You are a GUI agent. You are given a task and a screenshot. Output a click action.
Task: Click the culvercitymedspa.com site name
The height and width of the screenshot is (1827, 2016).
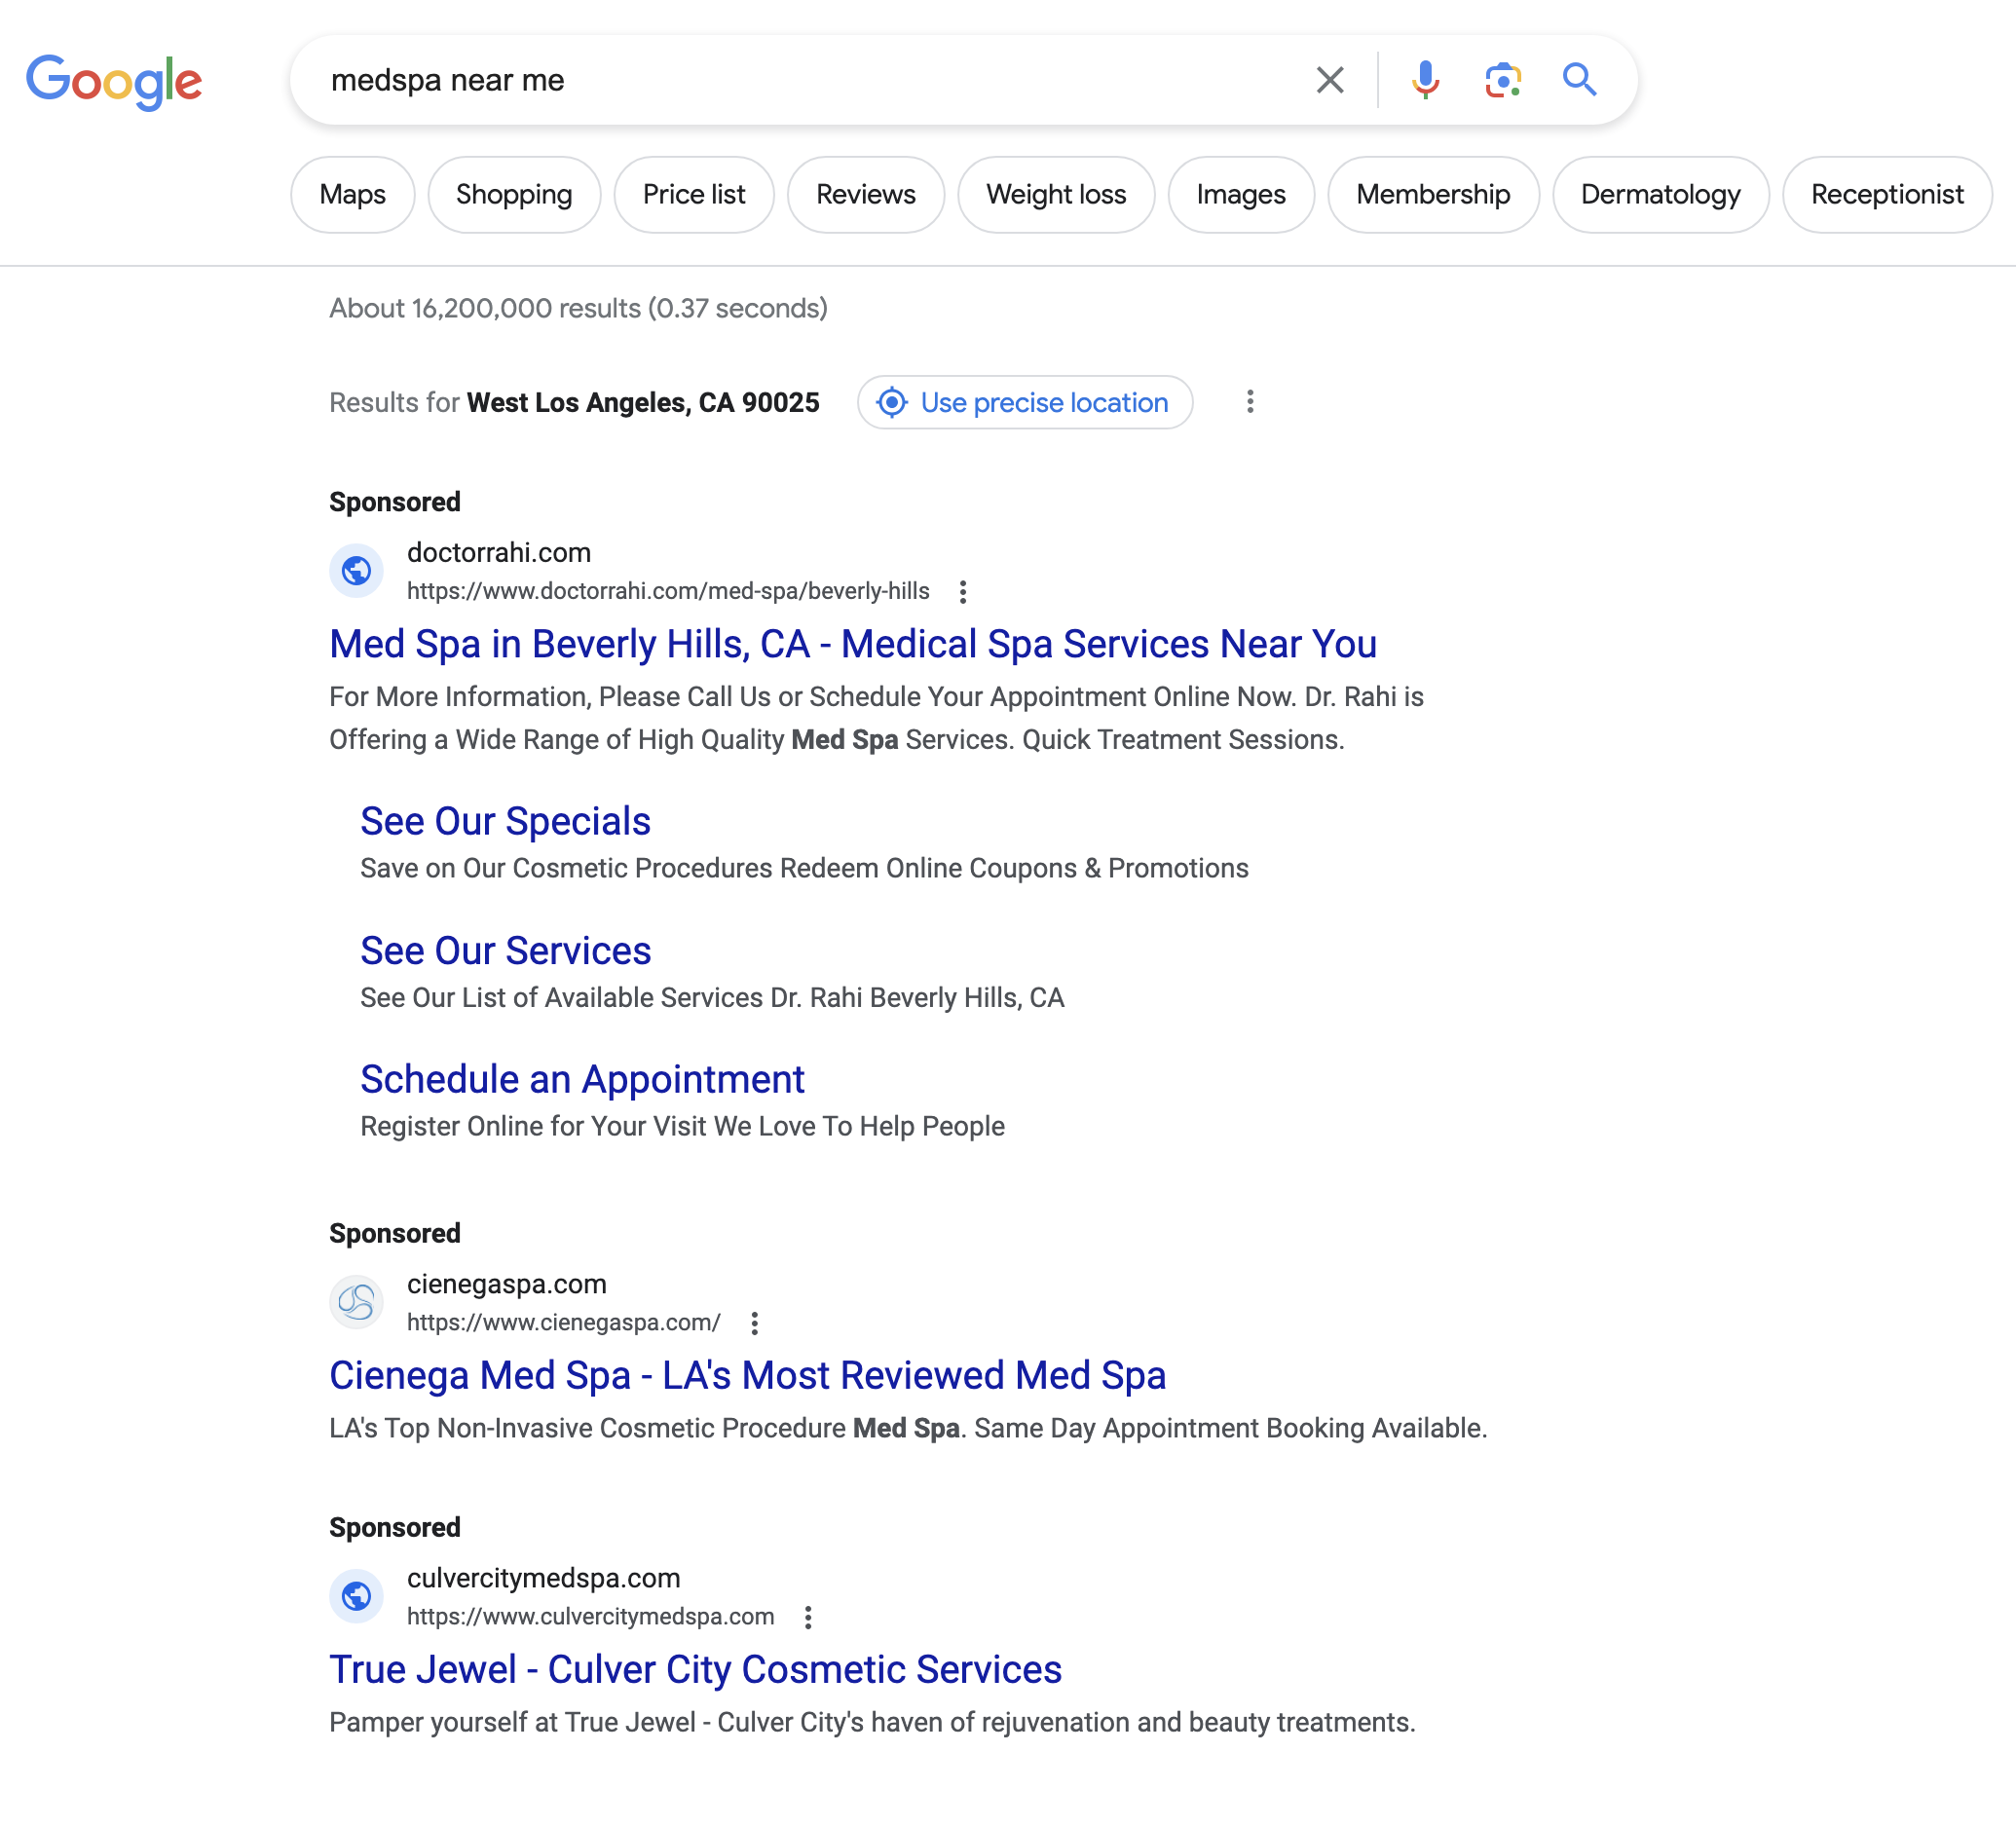[x=544, y=1577]
